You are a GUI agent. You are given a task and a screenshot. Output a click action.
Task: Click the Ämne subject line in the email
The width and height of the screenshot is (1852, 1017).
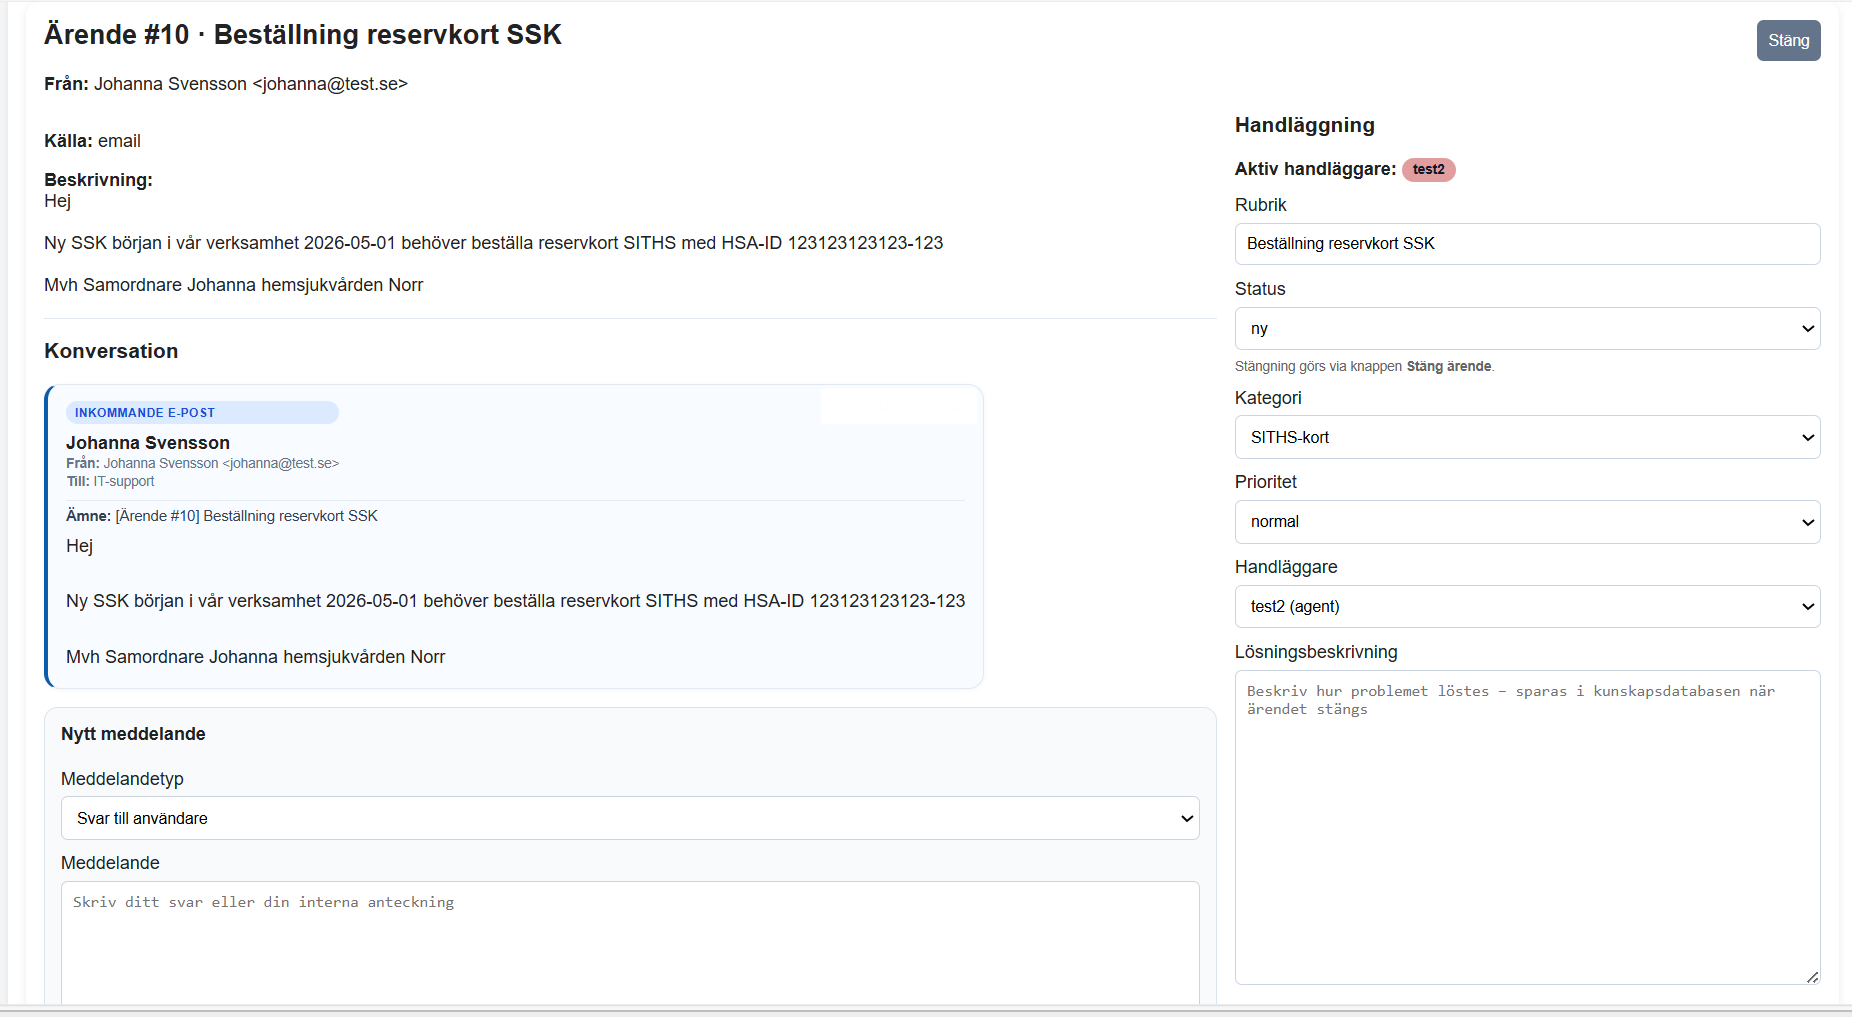pos(222,516)
